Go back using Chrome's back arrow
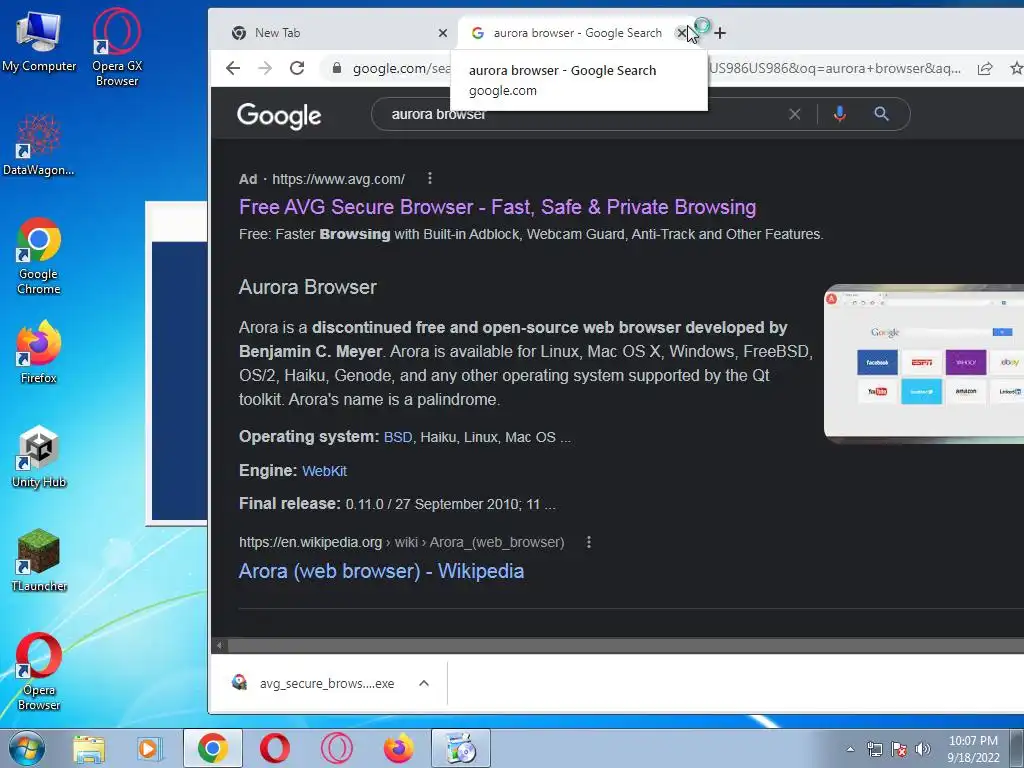This screenshot has height=768, width=1024. [233, 68]
